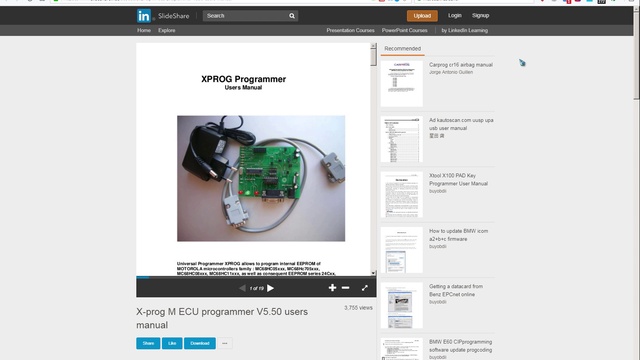The image size is (640, 360).
Task: Open Xtool X100 PAD Key Programmer title
Action: [458, 180]
